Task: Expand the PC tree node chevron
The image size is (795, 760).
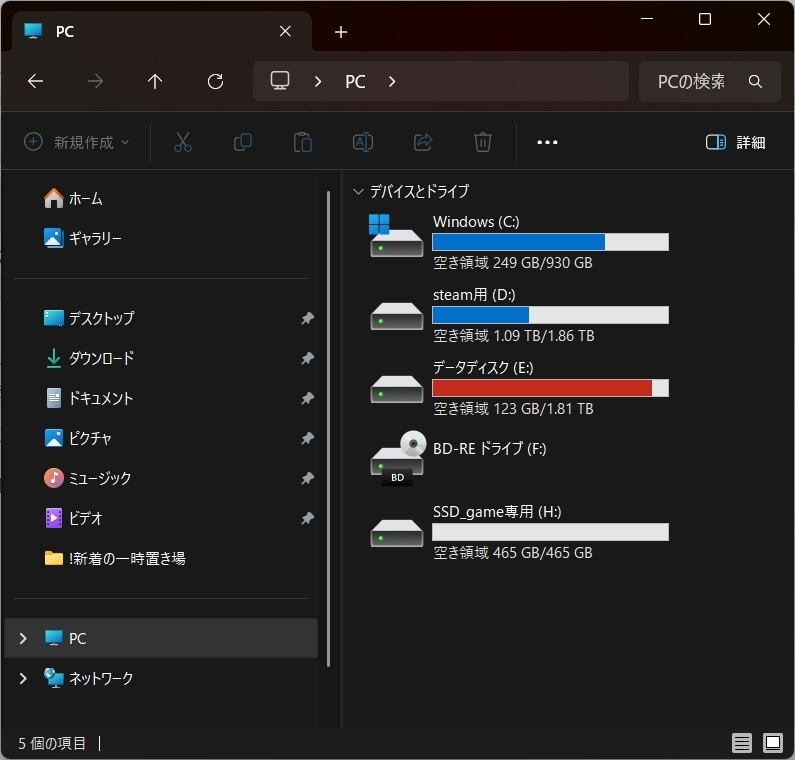Action: (23, 638)
